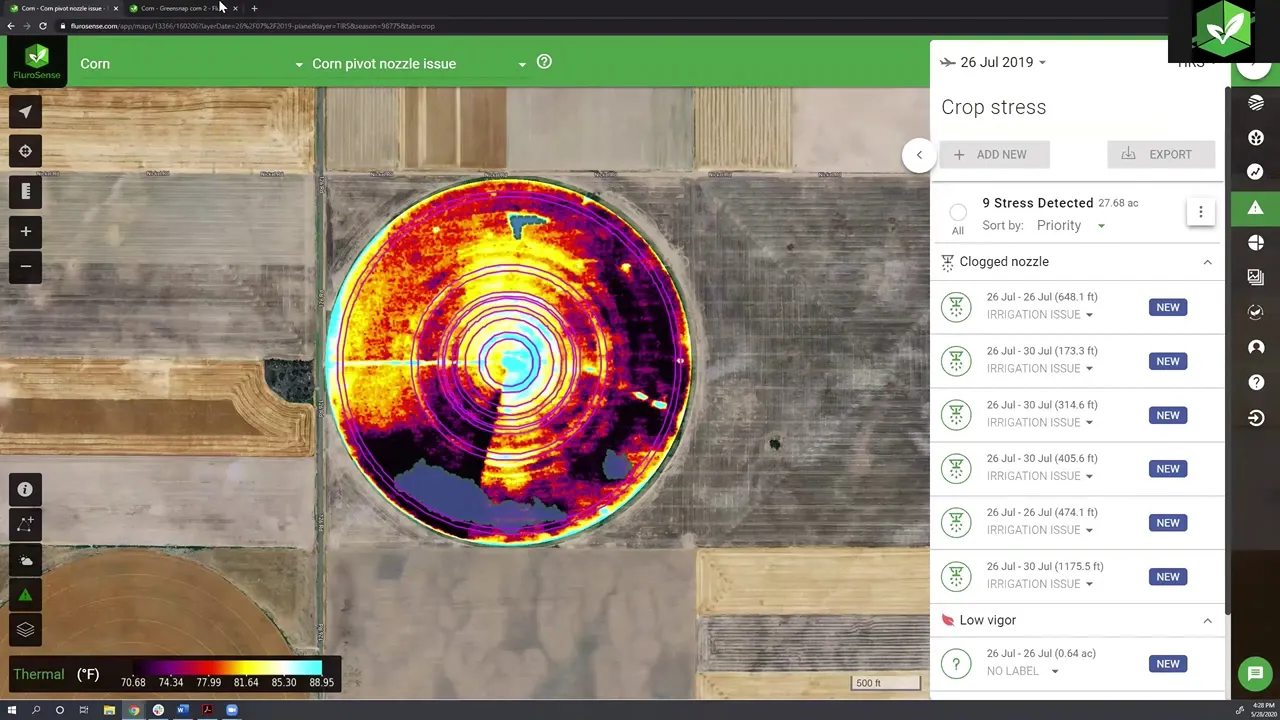Zoom in on the map
Viewport: 1280px width, 720px height.
click(25, 231)
